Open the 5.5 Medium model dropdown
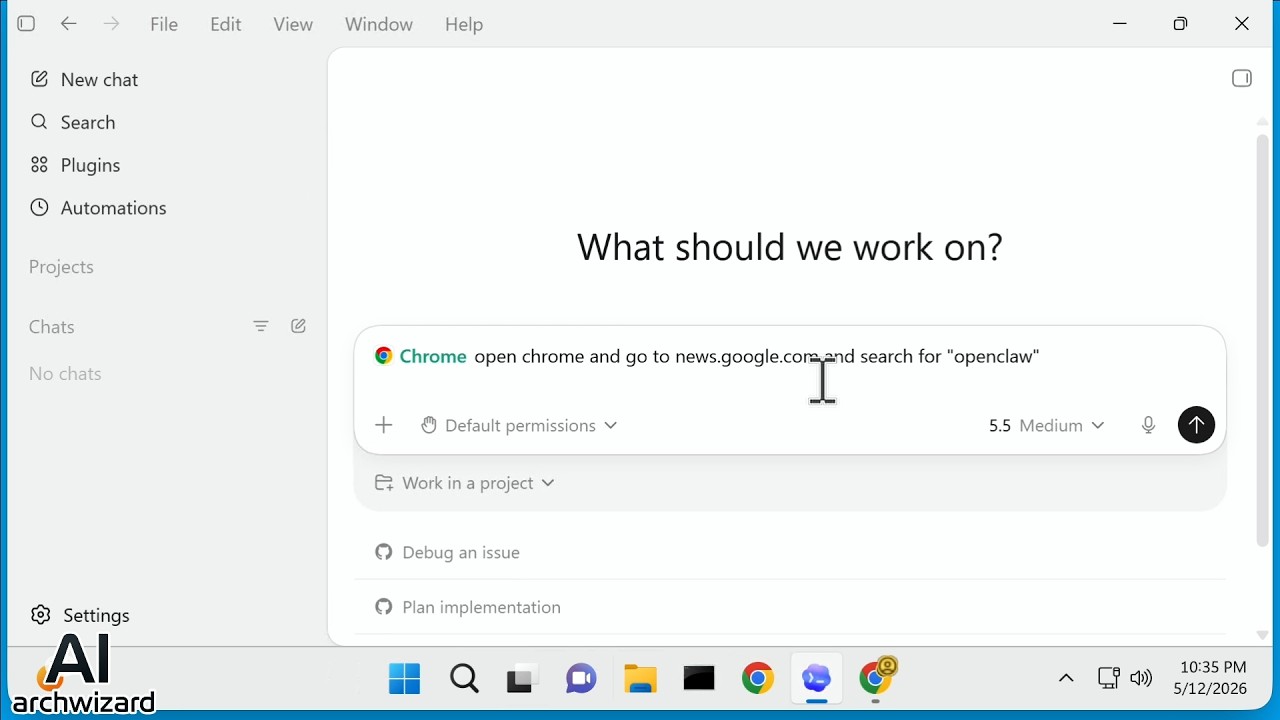Image resolution: width=1280 pixels, height=720 pixels. 1046,426
